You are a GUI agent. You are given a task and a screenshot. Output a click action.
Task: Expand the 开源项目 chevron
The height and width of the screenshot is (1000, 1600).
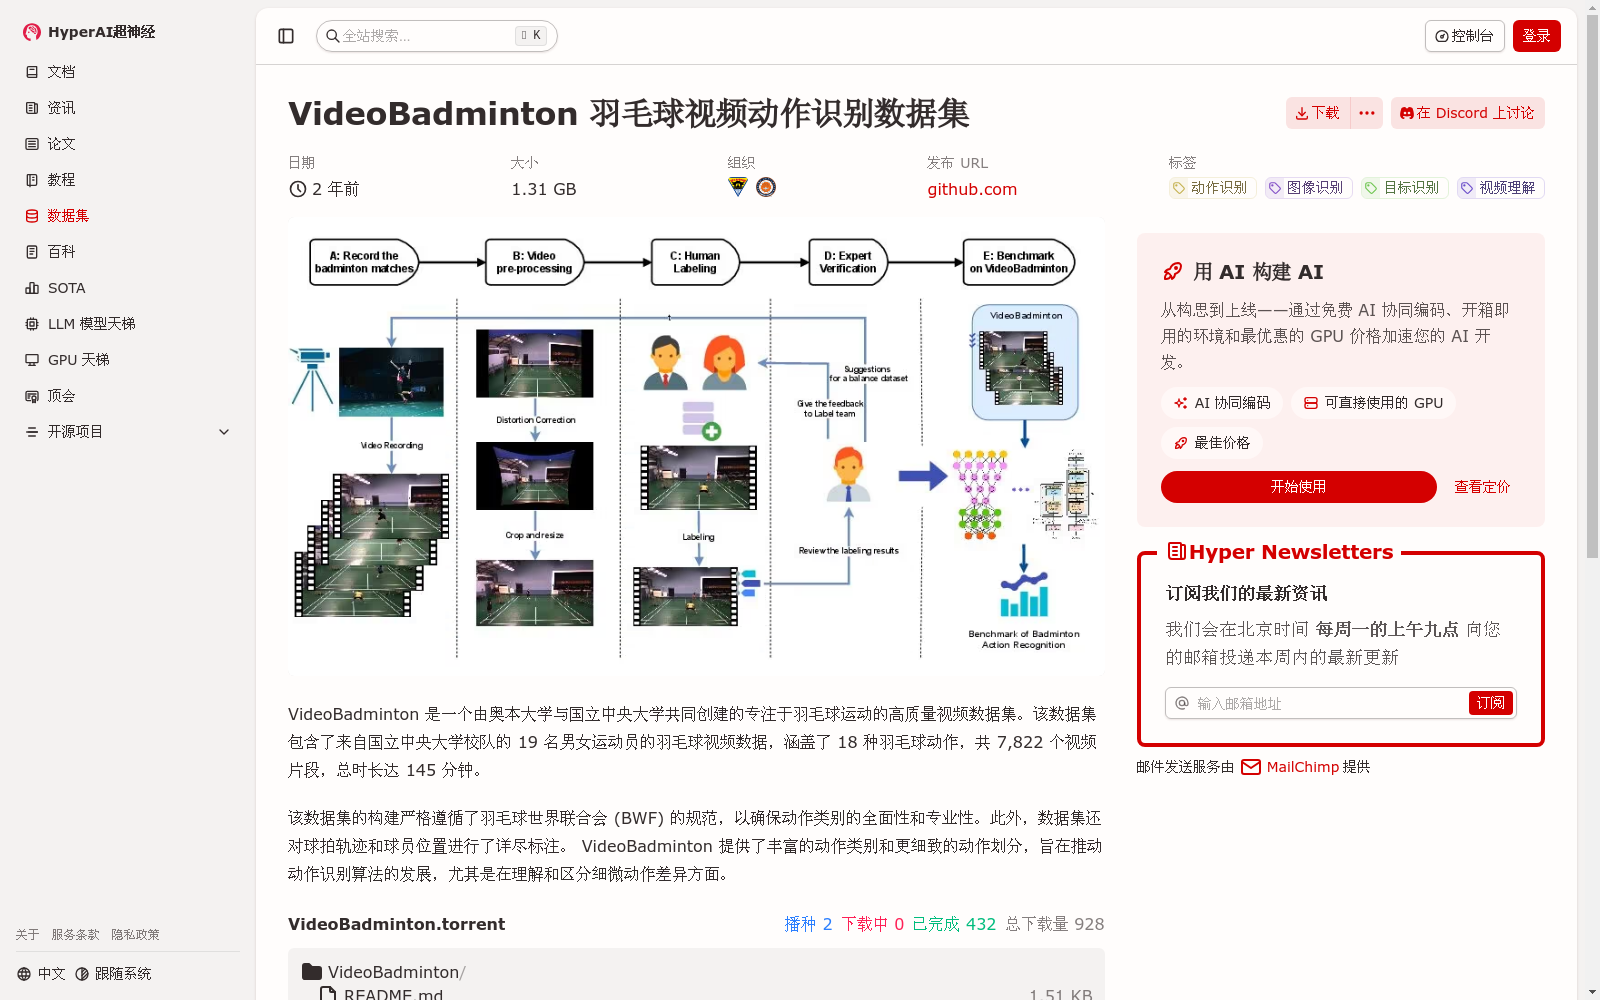tap(224, 432)
